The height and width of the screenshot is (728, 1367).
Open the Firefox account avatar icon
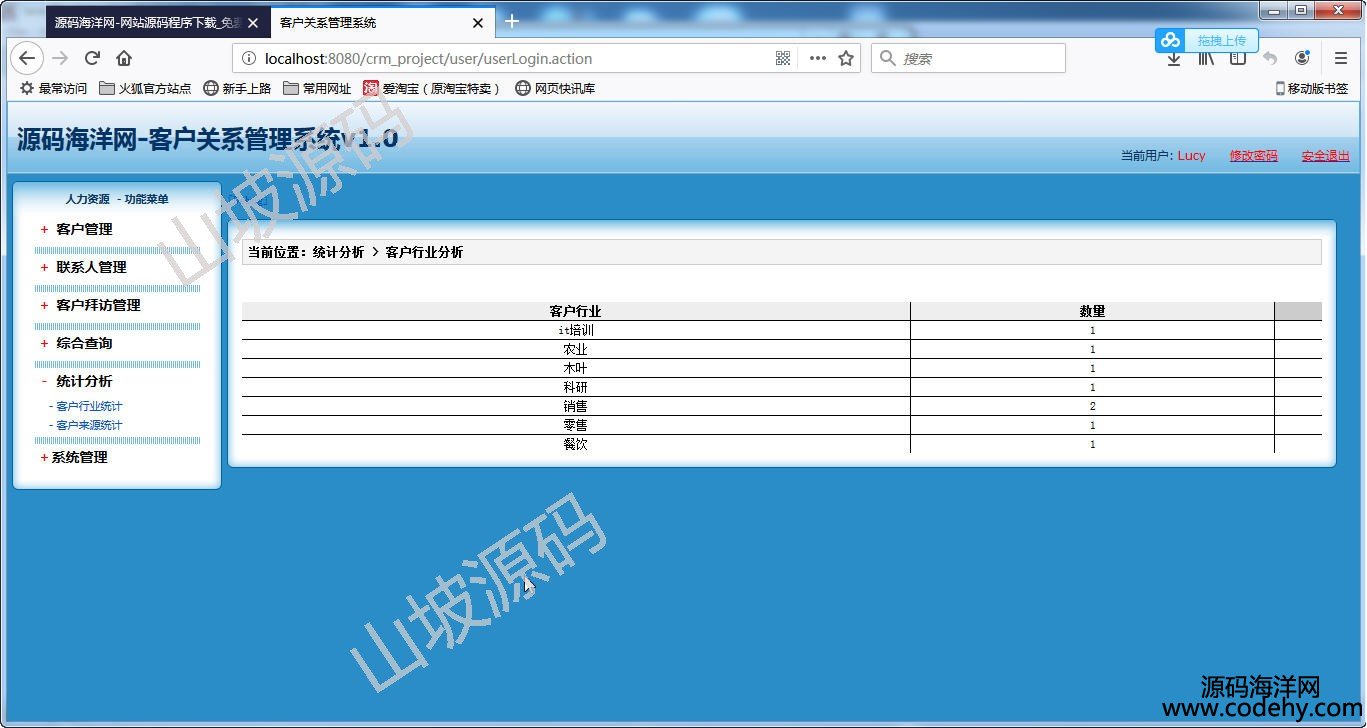click(x=1302, y=59)
